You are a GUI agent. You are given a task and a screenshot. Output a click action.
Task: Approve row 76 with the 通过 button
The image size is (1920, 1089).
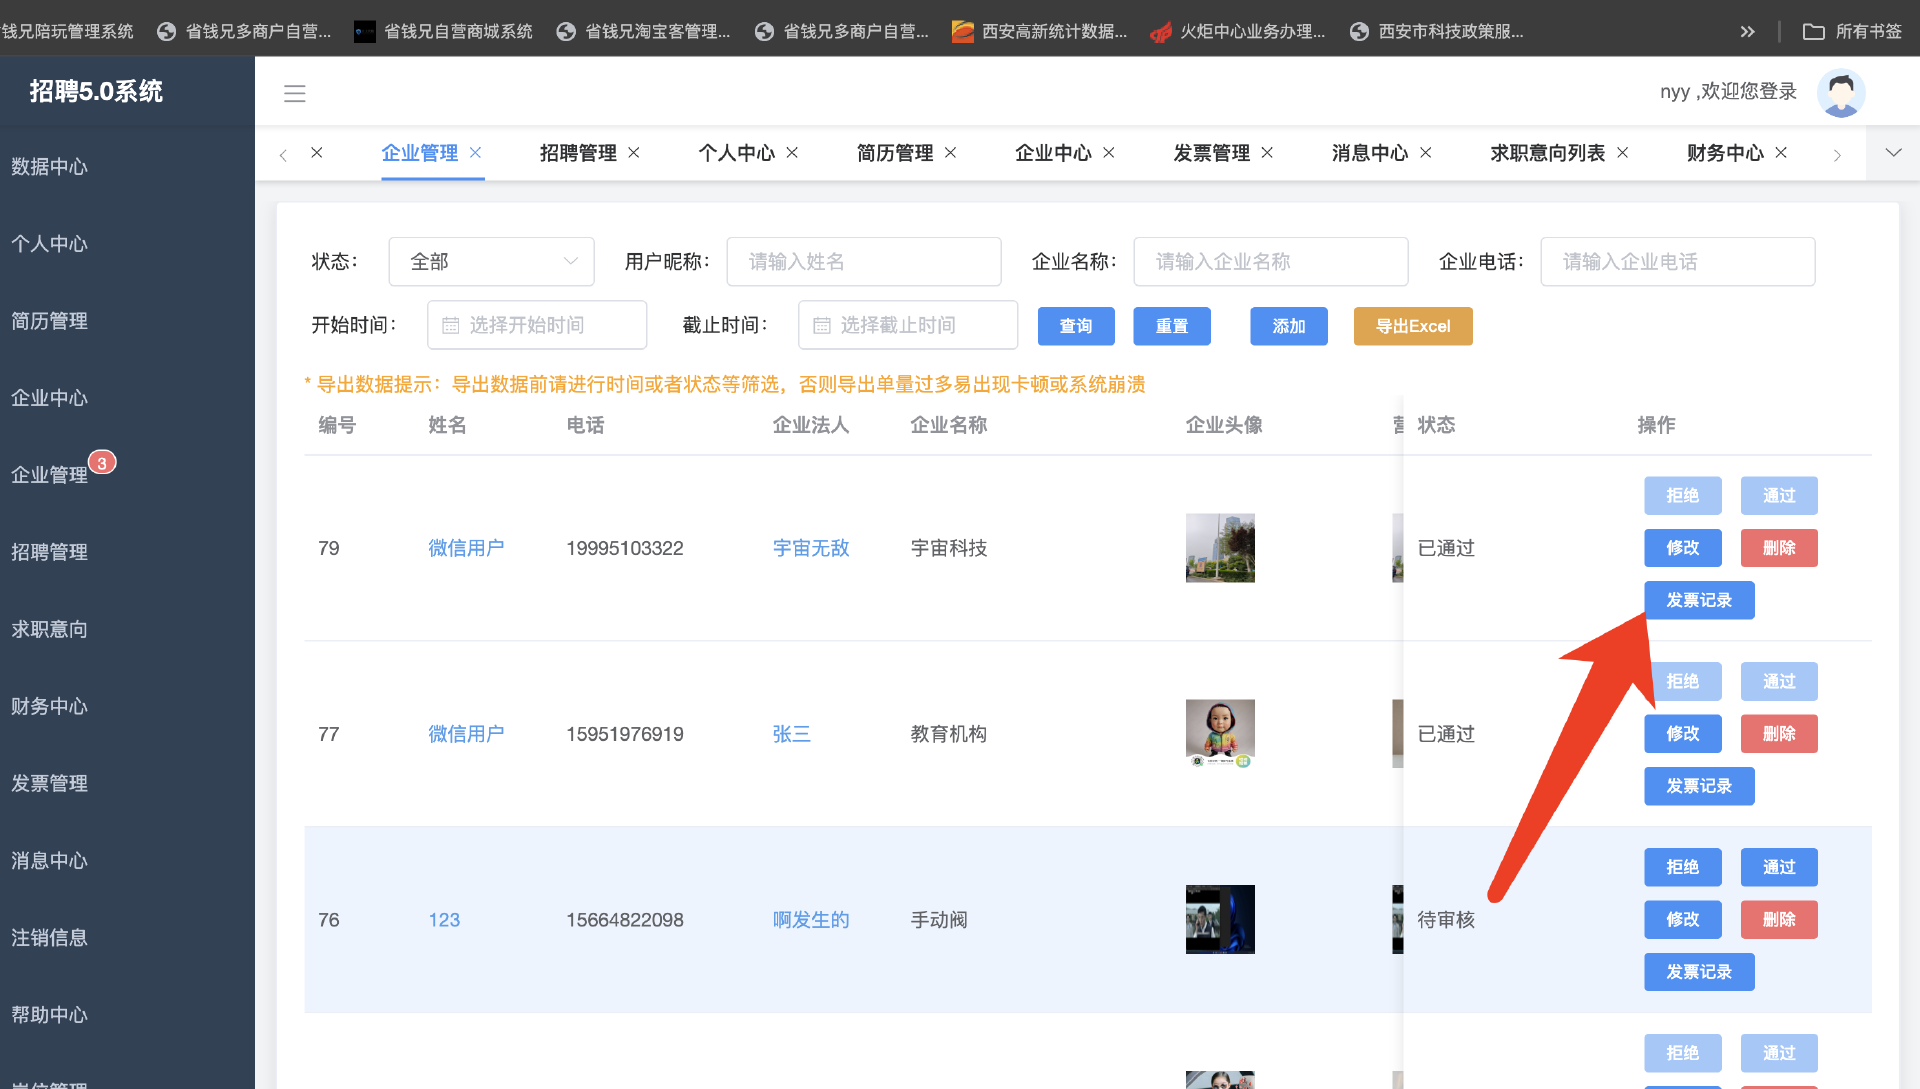tap(1778, 867)
